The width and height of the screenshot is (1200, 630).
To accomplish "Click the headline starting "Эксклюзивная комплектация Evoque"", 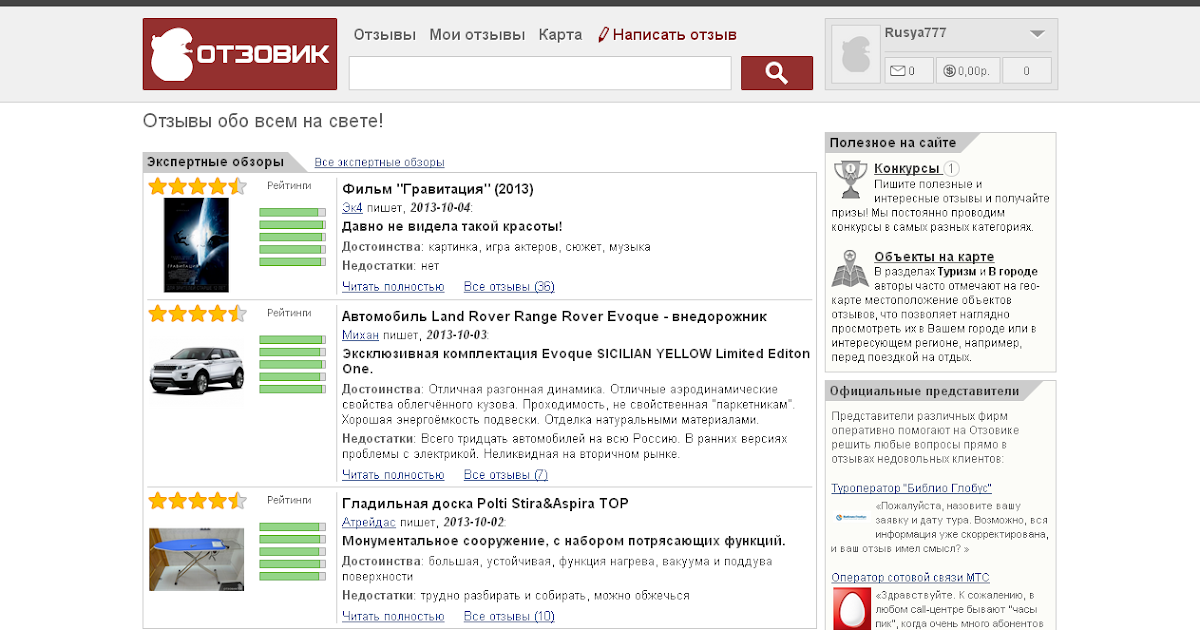I will coord(576,361).
